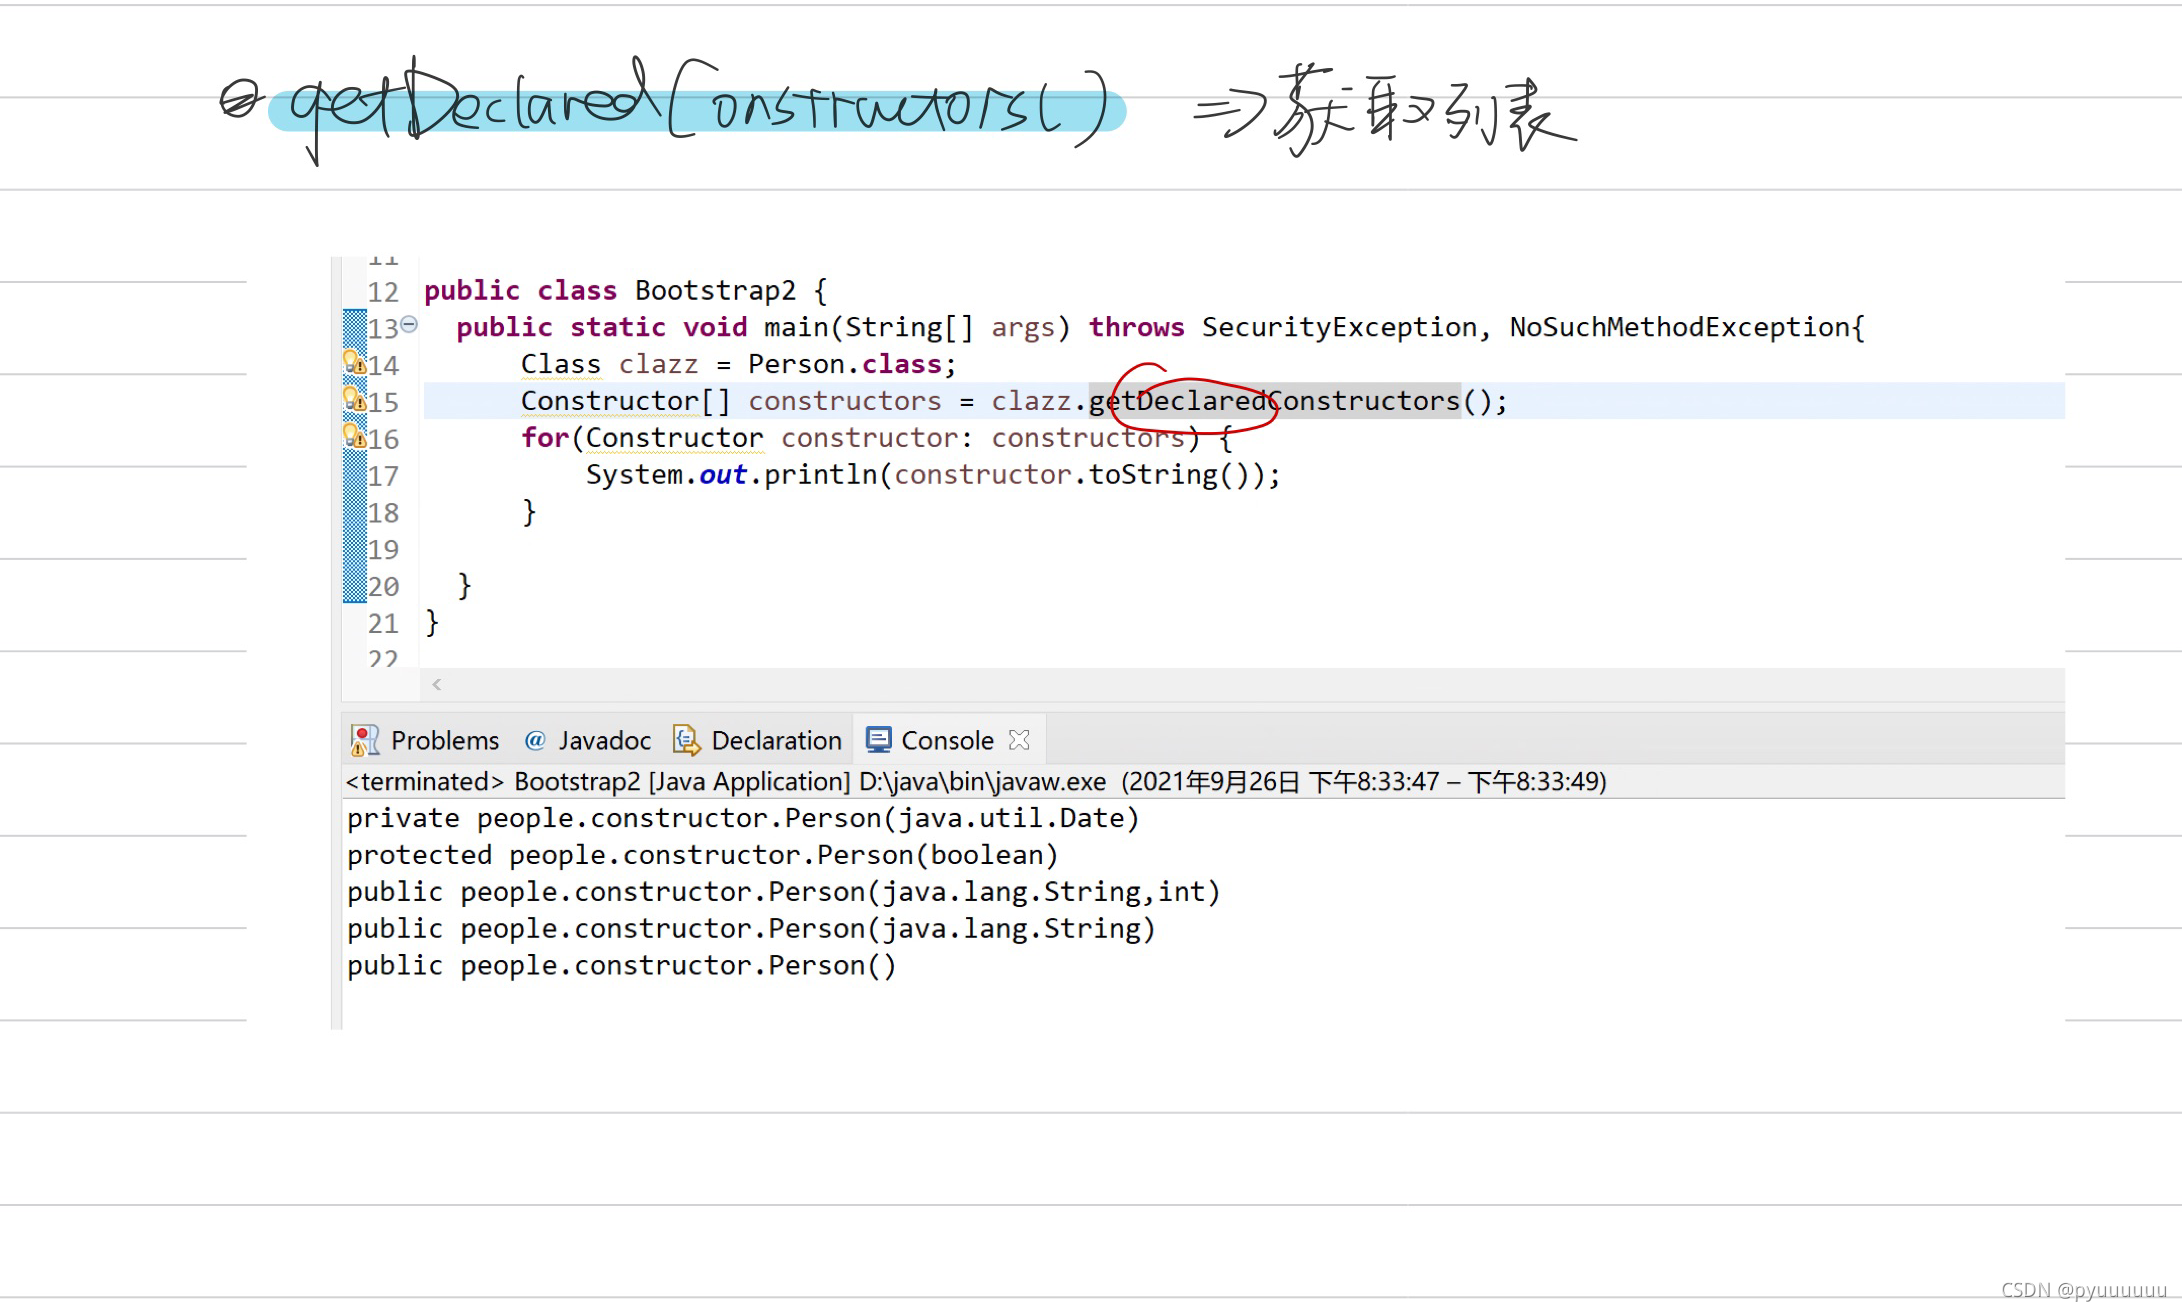Click the left scroll arrow below the editor
This screenshot has height=1311, width=2182.
(437, 685)
